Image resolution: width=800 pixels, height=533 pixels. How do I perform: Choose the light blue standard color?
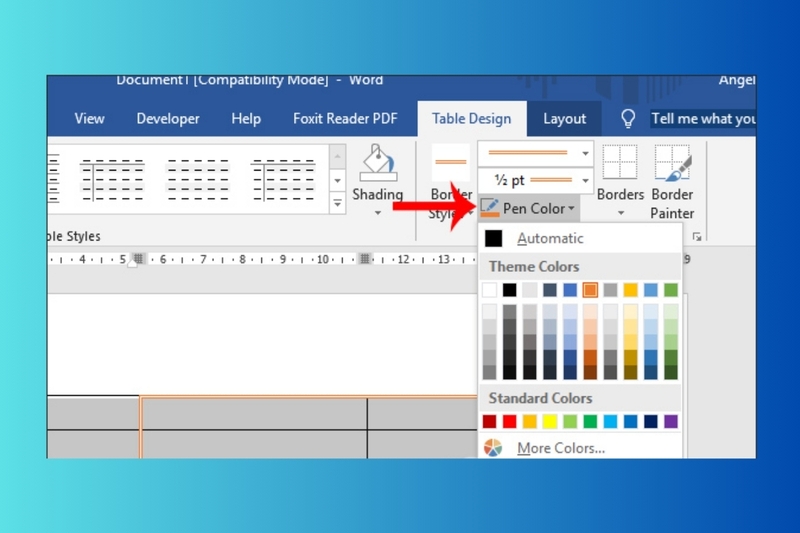click(610, 421)
